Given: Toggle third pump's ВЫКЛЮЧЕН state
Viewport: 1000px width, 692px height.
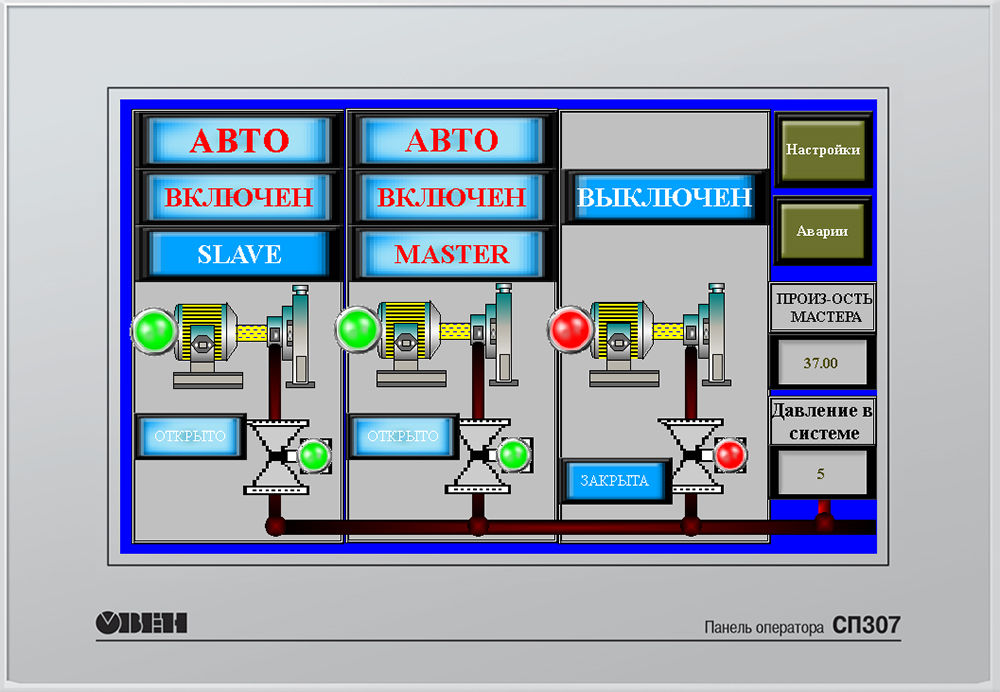Looking at the screenshot, I should coord(664,197).
